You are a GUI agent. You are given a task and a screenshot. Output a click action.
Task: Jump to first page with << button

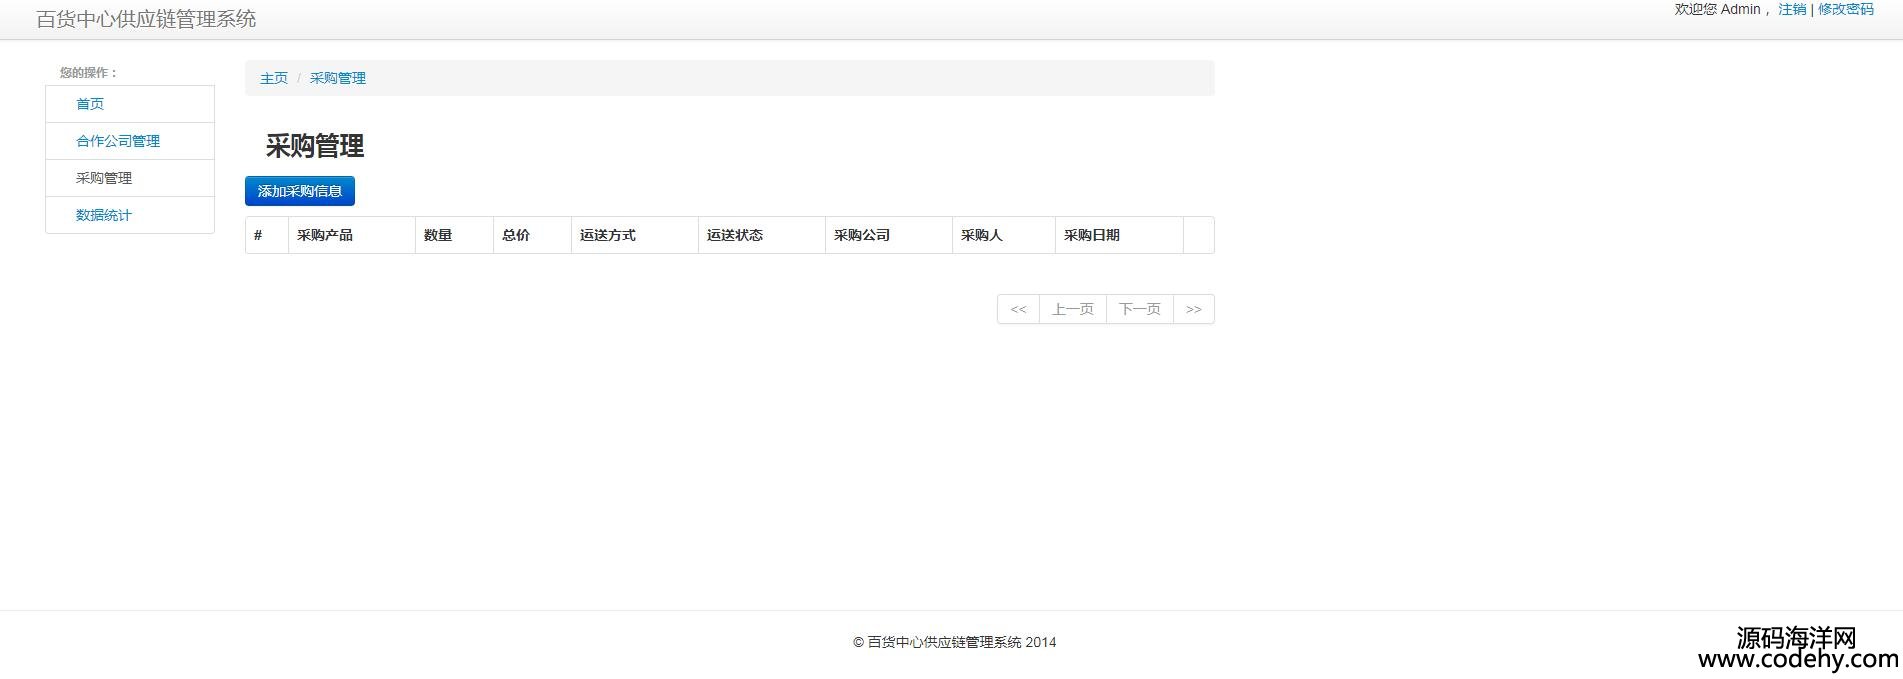click(1018, 309)
